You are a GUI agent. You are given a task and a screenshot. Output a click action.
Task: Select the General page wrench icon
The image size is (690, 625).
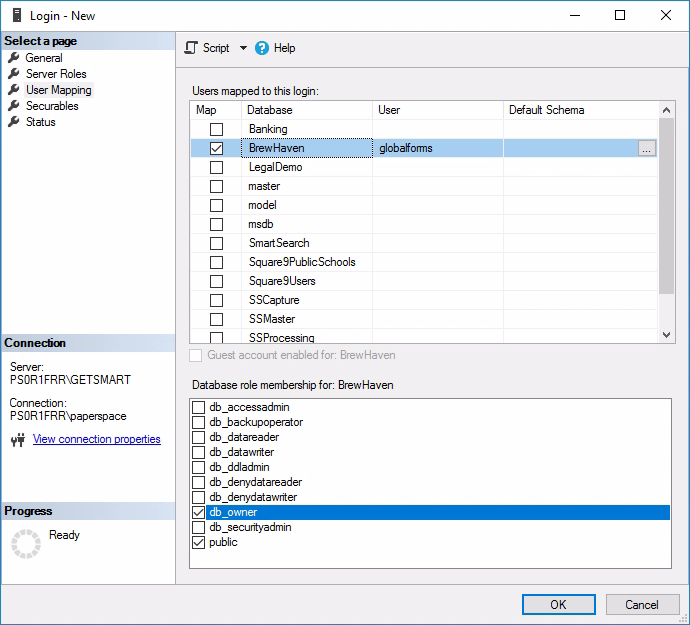click(14, 58)
